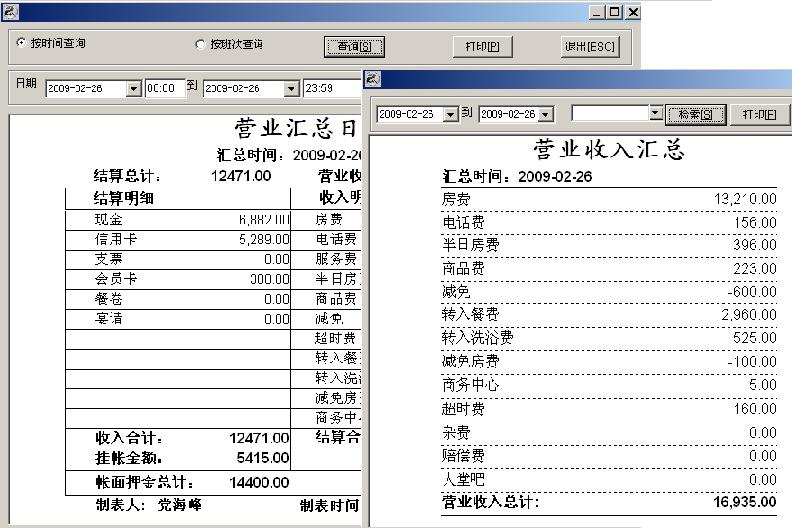Expand the front window's end date dropdown
Viewport: 792px width, 528px height.
pyautogui.click(x=558, y=115)
